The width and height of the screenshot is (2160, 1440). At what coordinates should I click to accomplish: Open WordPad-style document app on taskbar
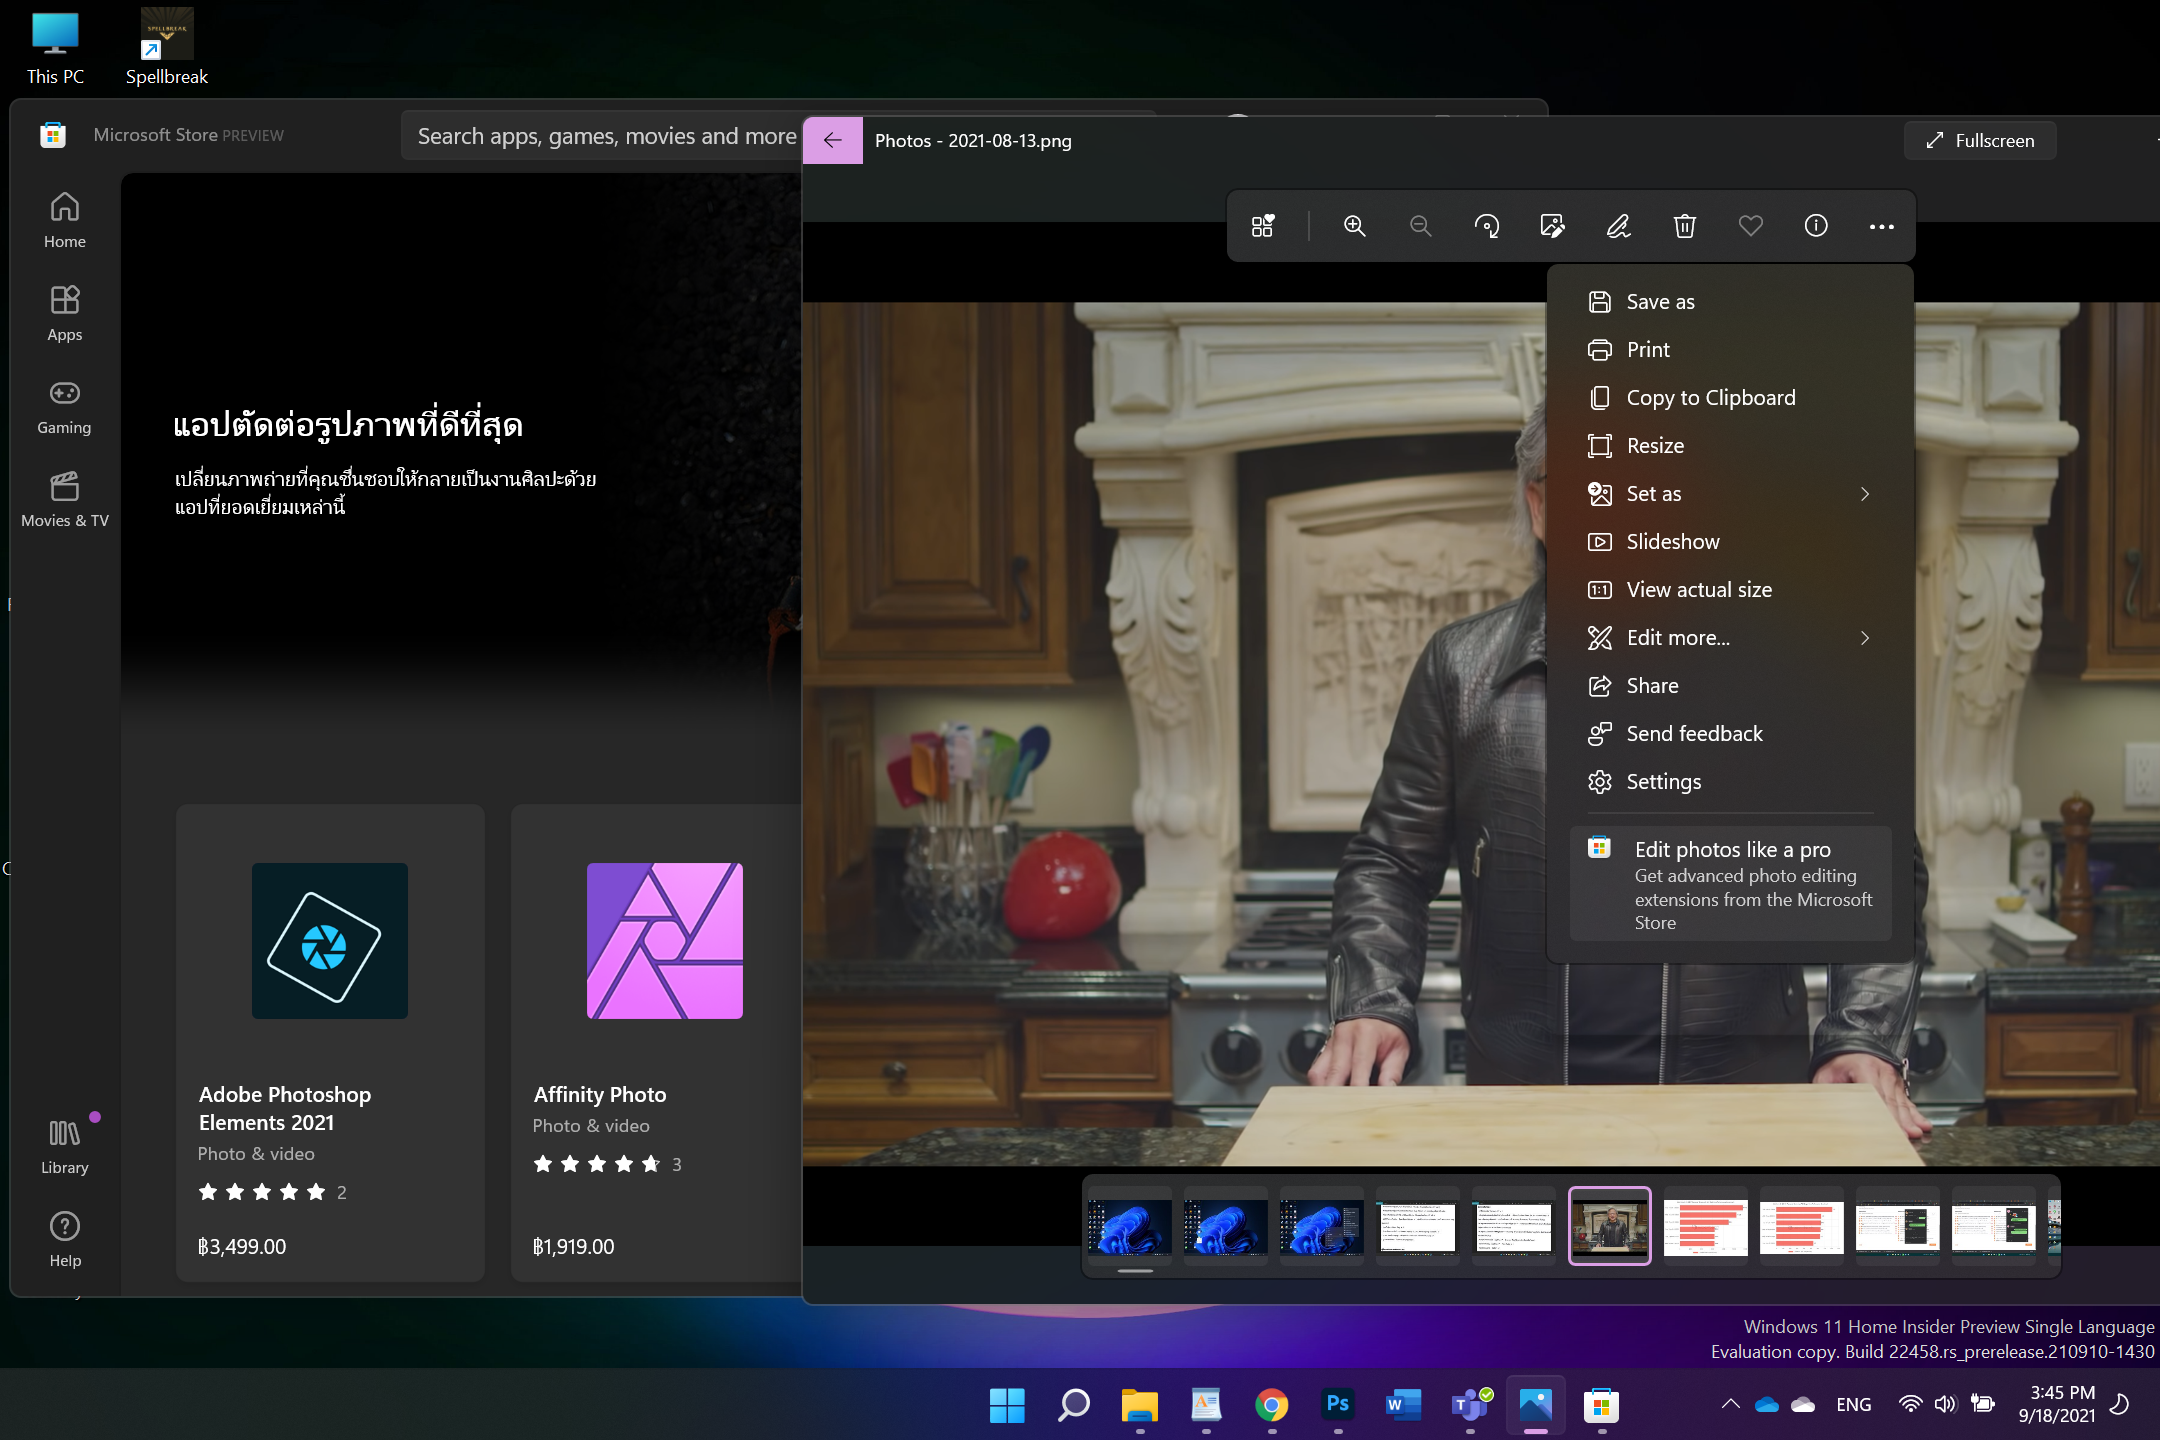(1205, 1405)
